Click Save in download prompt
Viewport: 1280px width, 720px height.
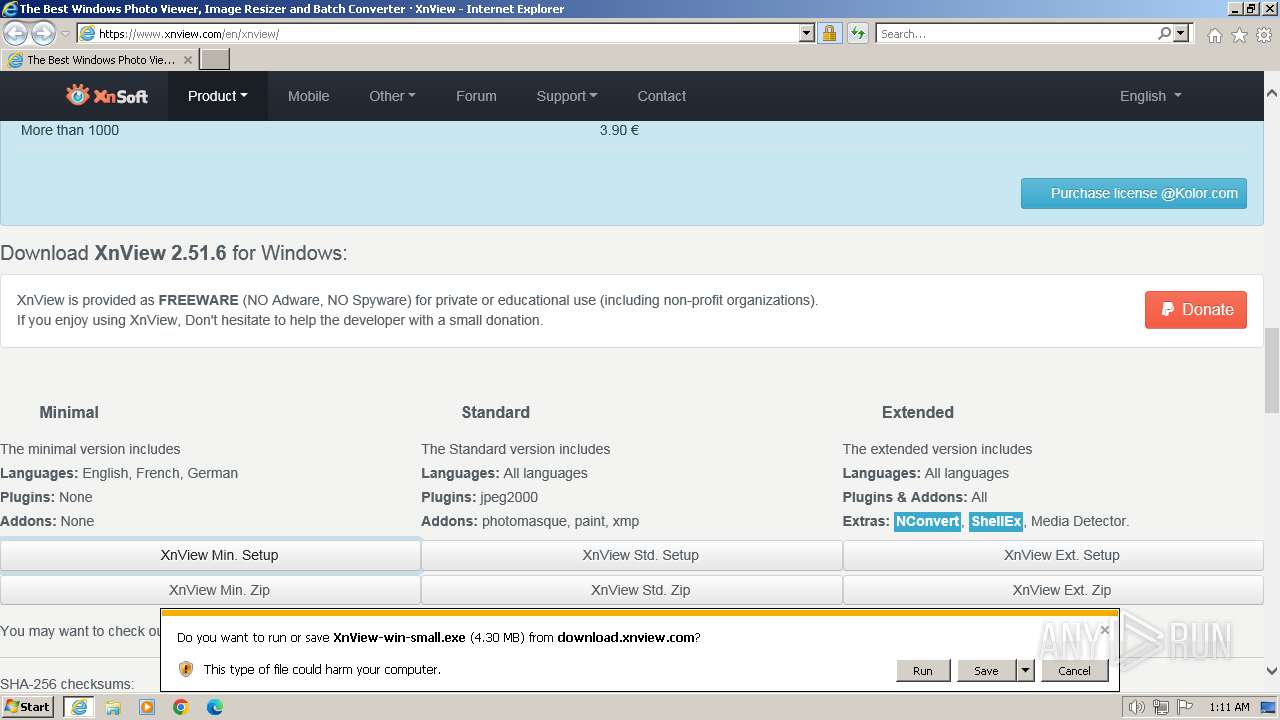(x=986, y=671)
